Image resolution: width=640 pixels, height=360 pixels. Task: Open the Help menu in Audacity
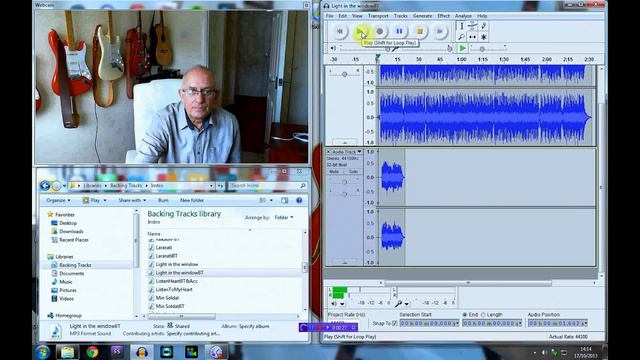(482, 16)
